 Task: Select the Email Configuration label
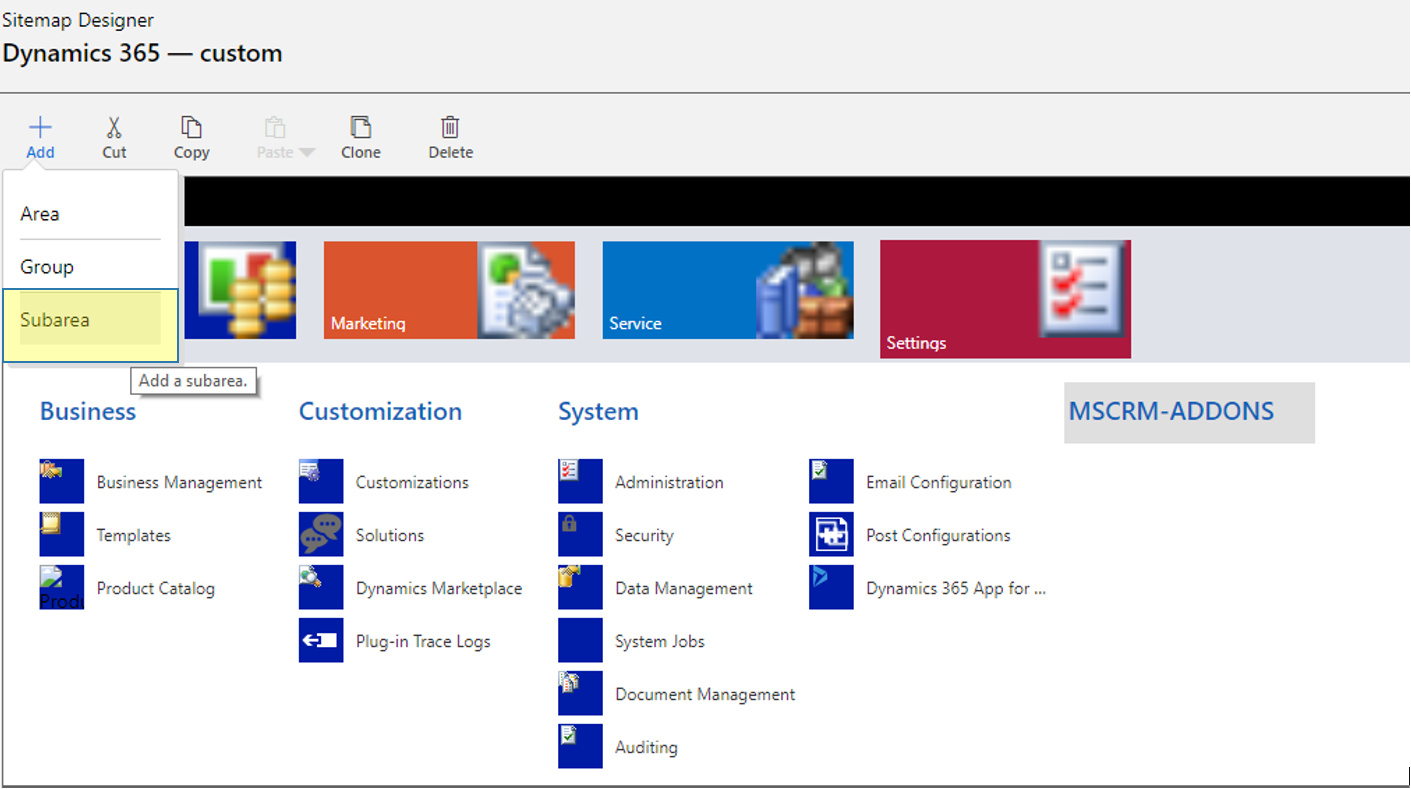939,482
